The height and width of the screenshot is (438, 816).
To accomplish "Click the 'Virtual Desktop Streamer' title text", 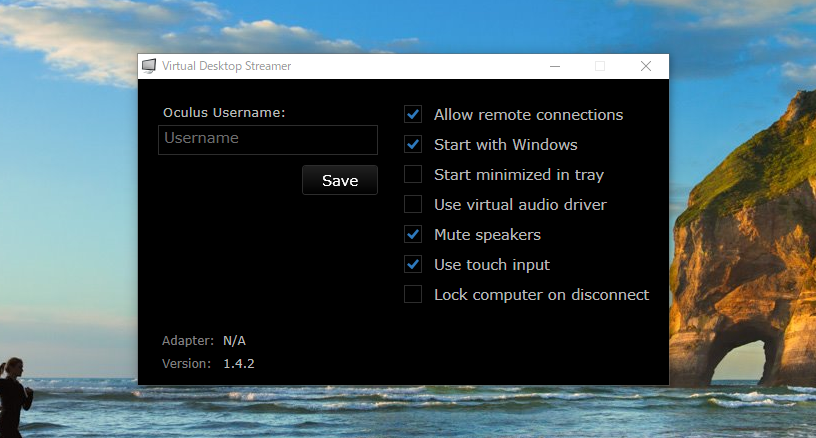I will [227, 66].
